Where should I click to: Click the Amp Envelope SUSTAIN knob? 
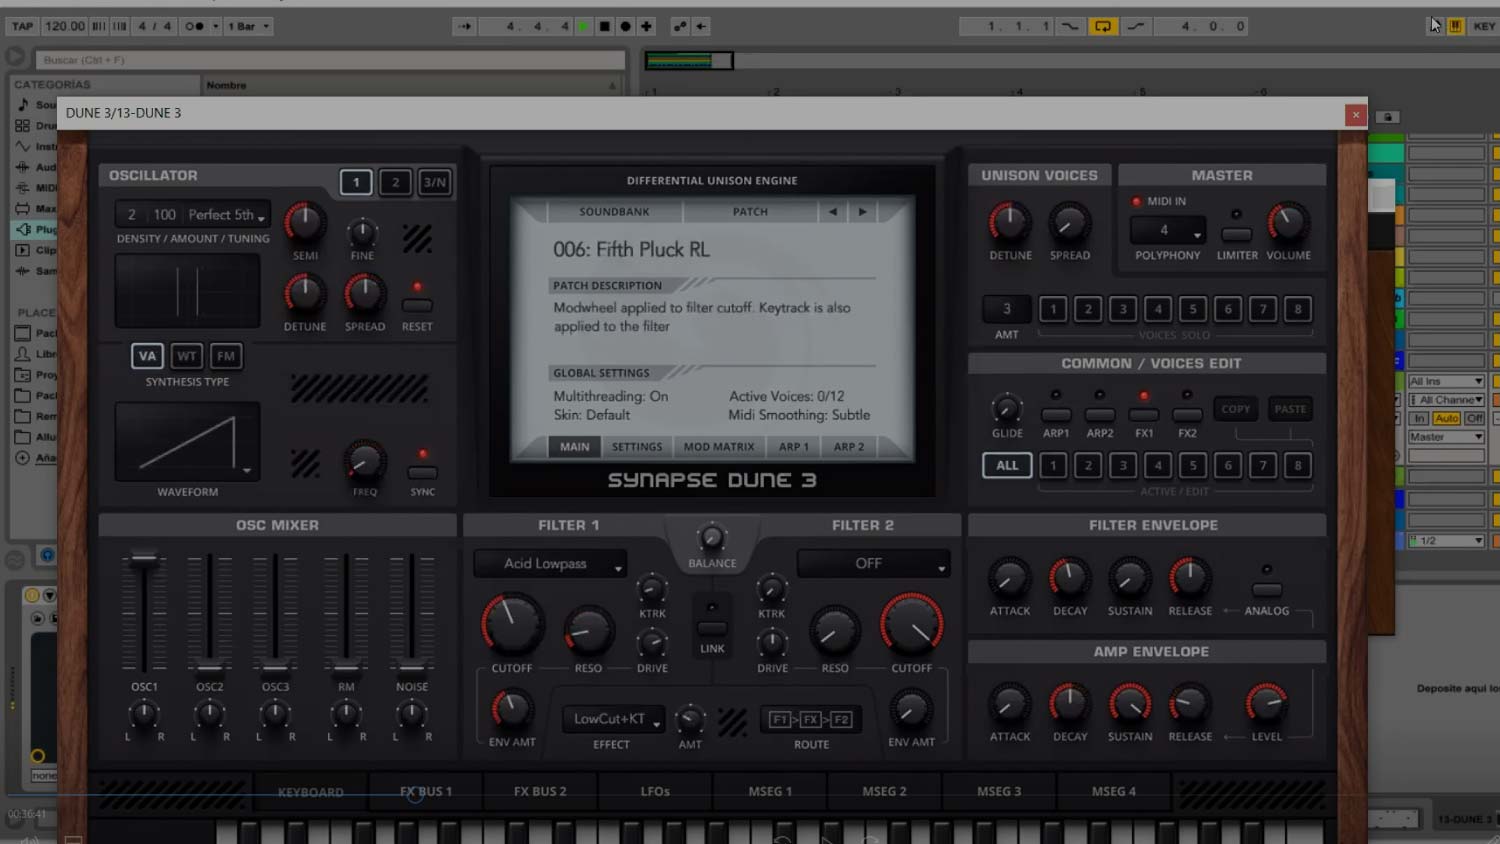coord(1130,705)
